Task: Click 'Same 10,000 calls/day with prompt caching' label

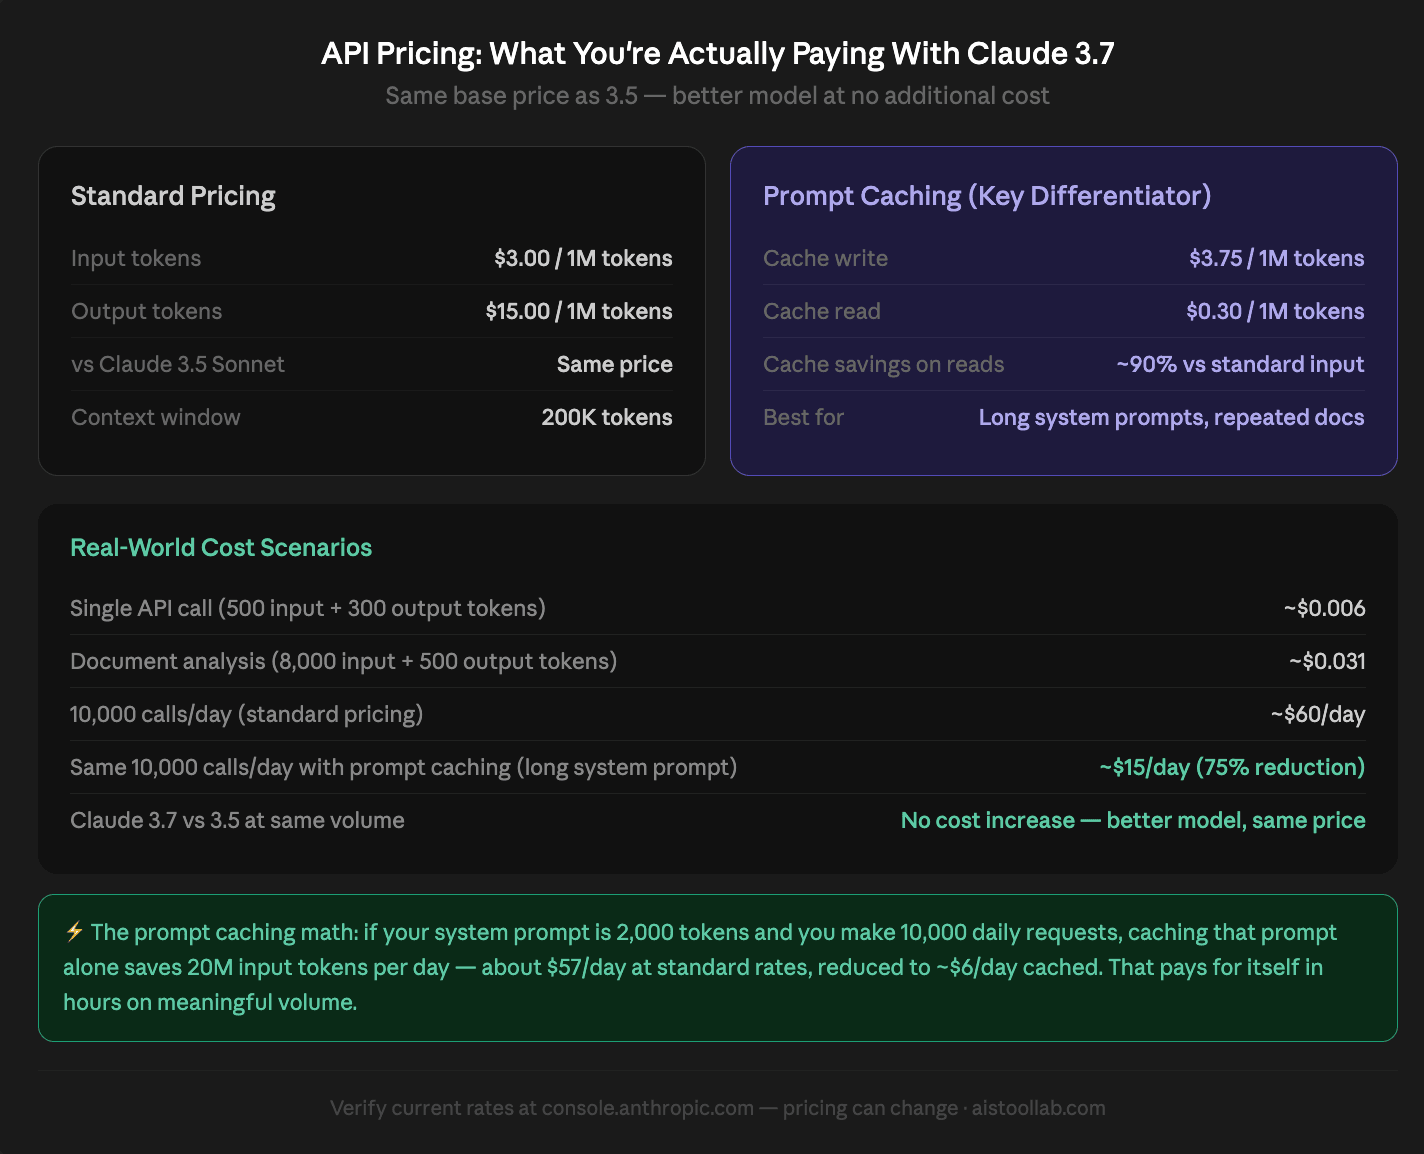Action: coord(403,767)
